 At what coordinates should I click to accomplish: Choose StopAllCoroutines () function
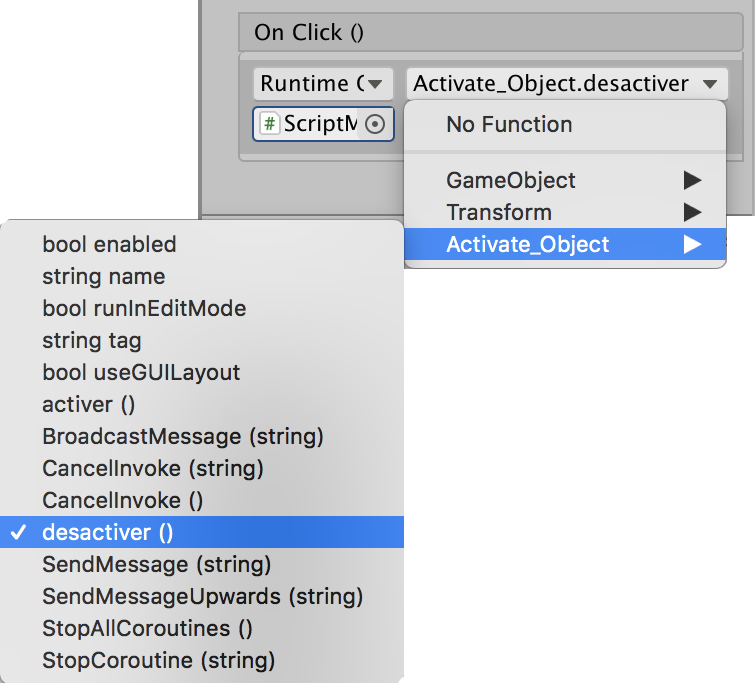coord(147,628)
